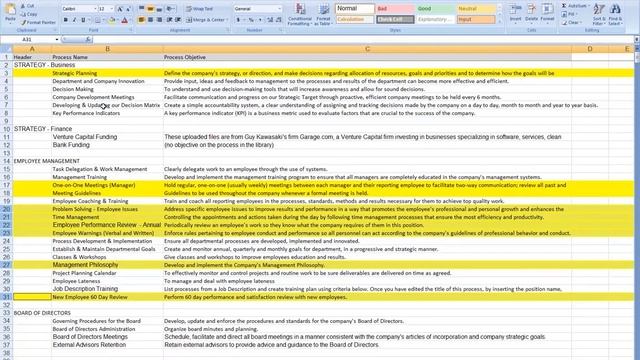Apply Comma Style format
The width and height of the screenshot is (640, 360).
pos(260,20)
